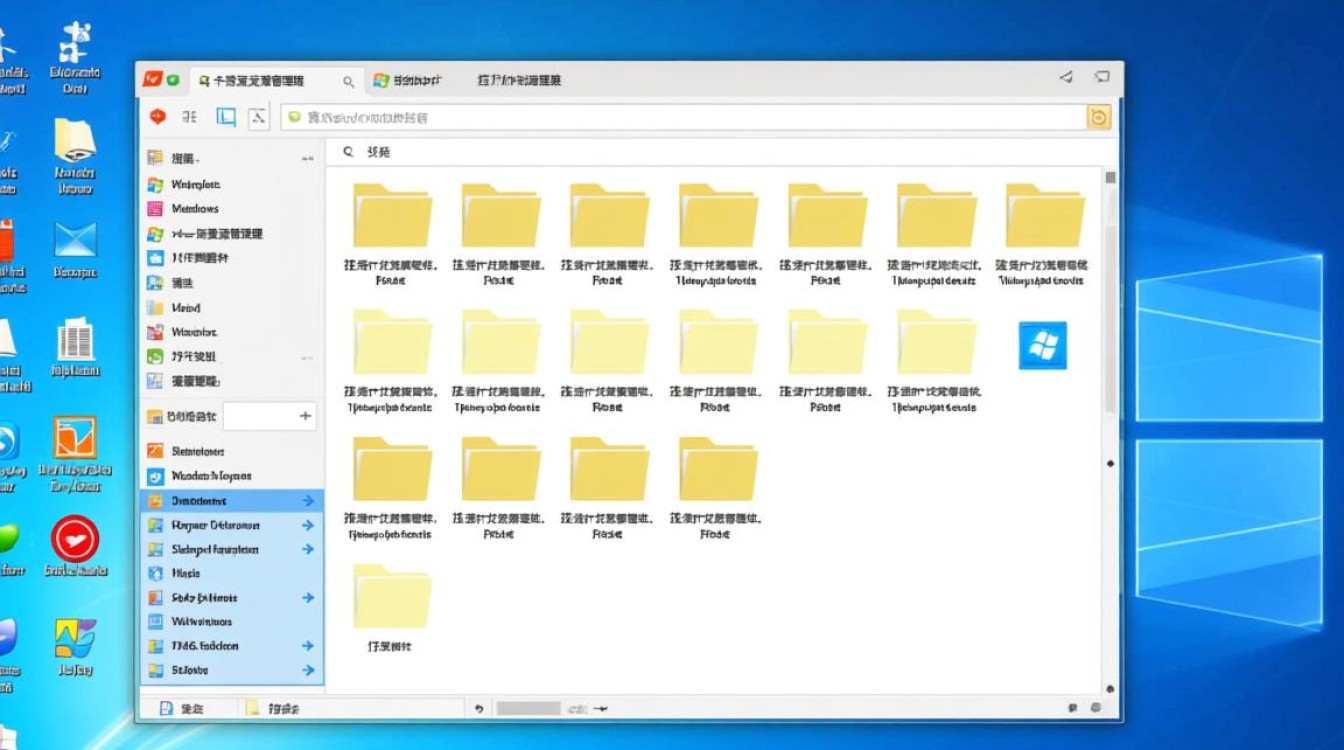Viewport: 1344px width, 750px height.
Task: Collapse the top sidebar section using the dash marker
Action: click(x=307, y=159)
